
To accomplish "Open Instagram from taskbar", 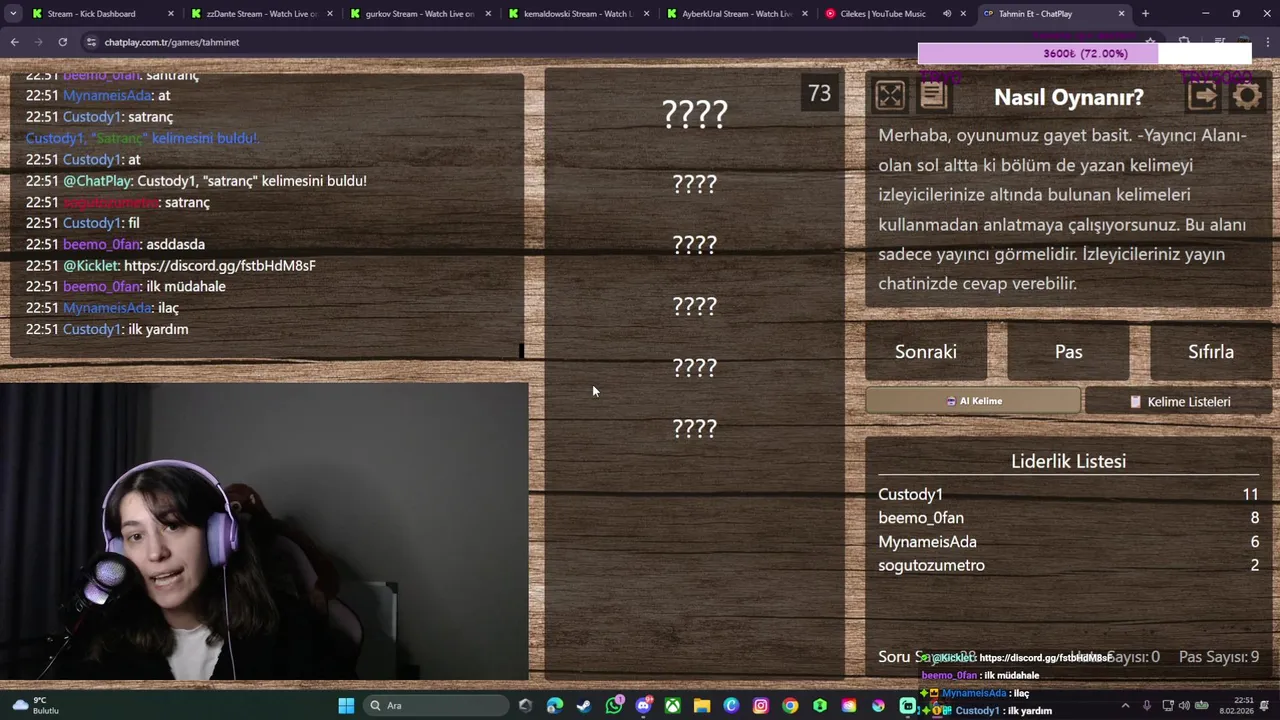I will click(760, 705).
